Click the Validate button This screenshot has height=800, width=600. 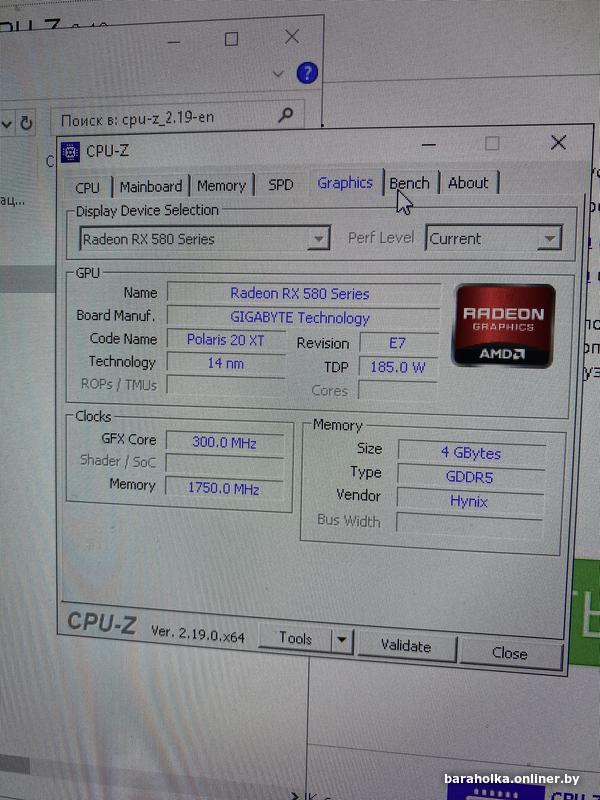coord(406,646)
